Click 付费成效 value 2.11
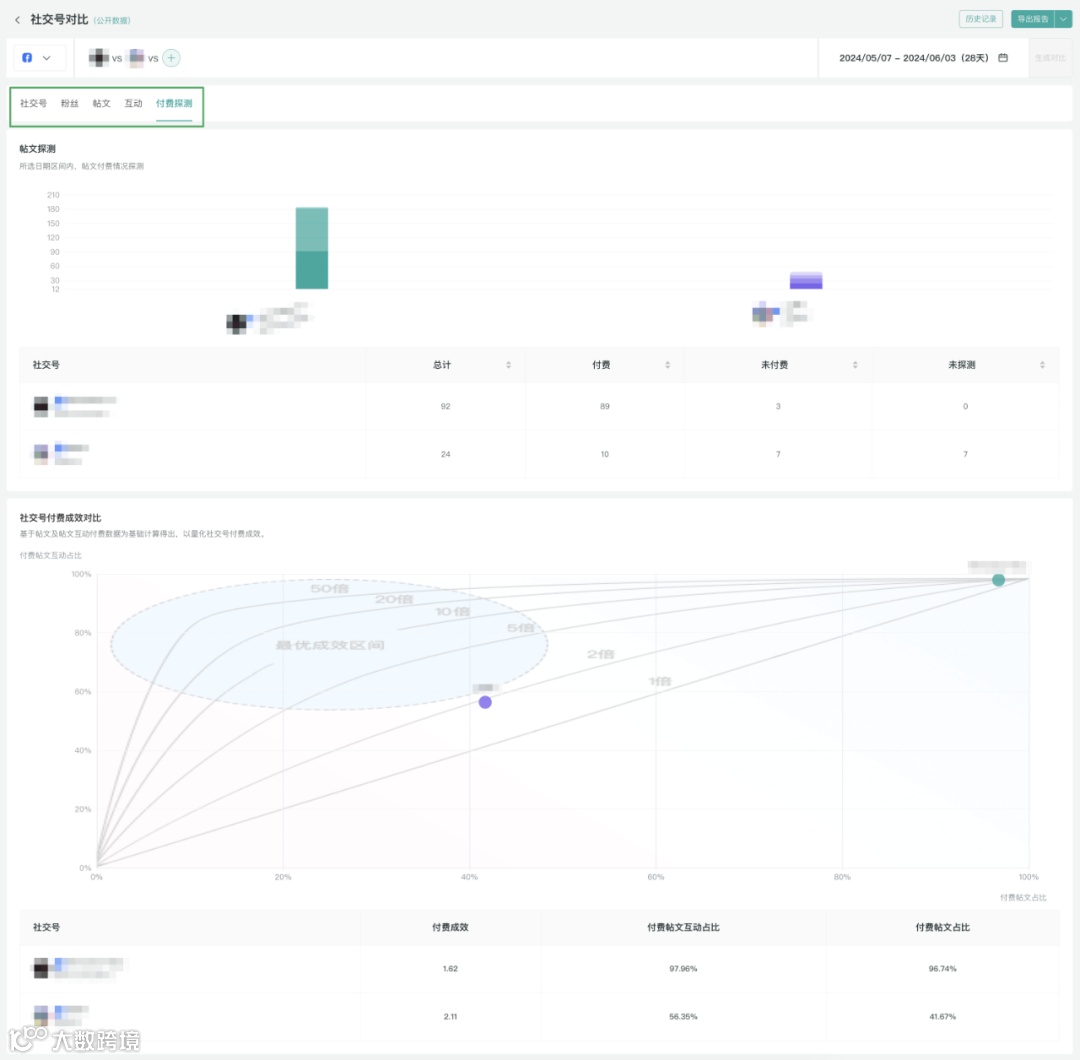The width and height of the screenshot is (1080, 1060). coord(450,1017)
